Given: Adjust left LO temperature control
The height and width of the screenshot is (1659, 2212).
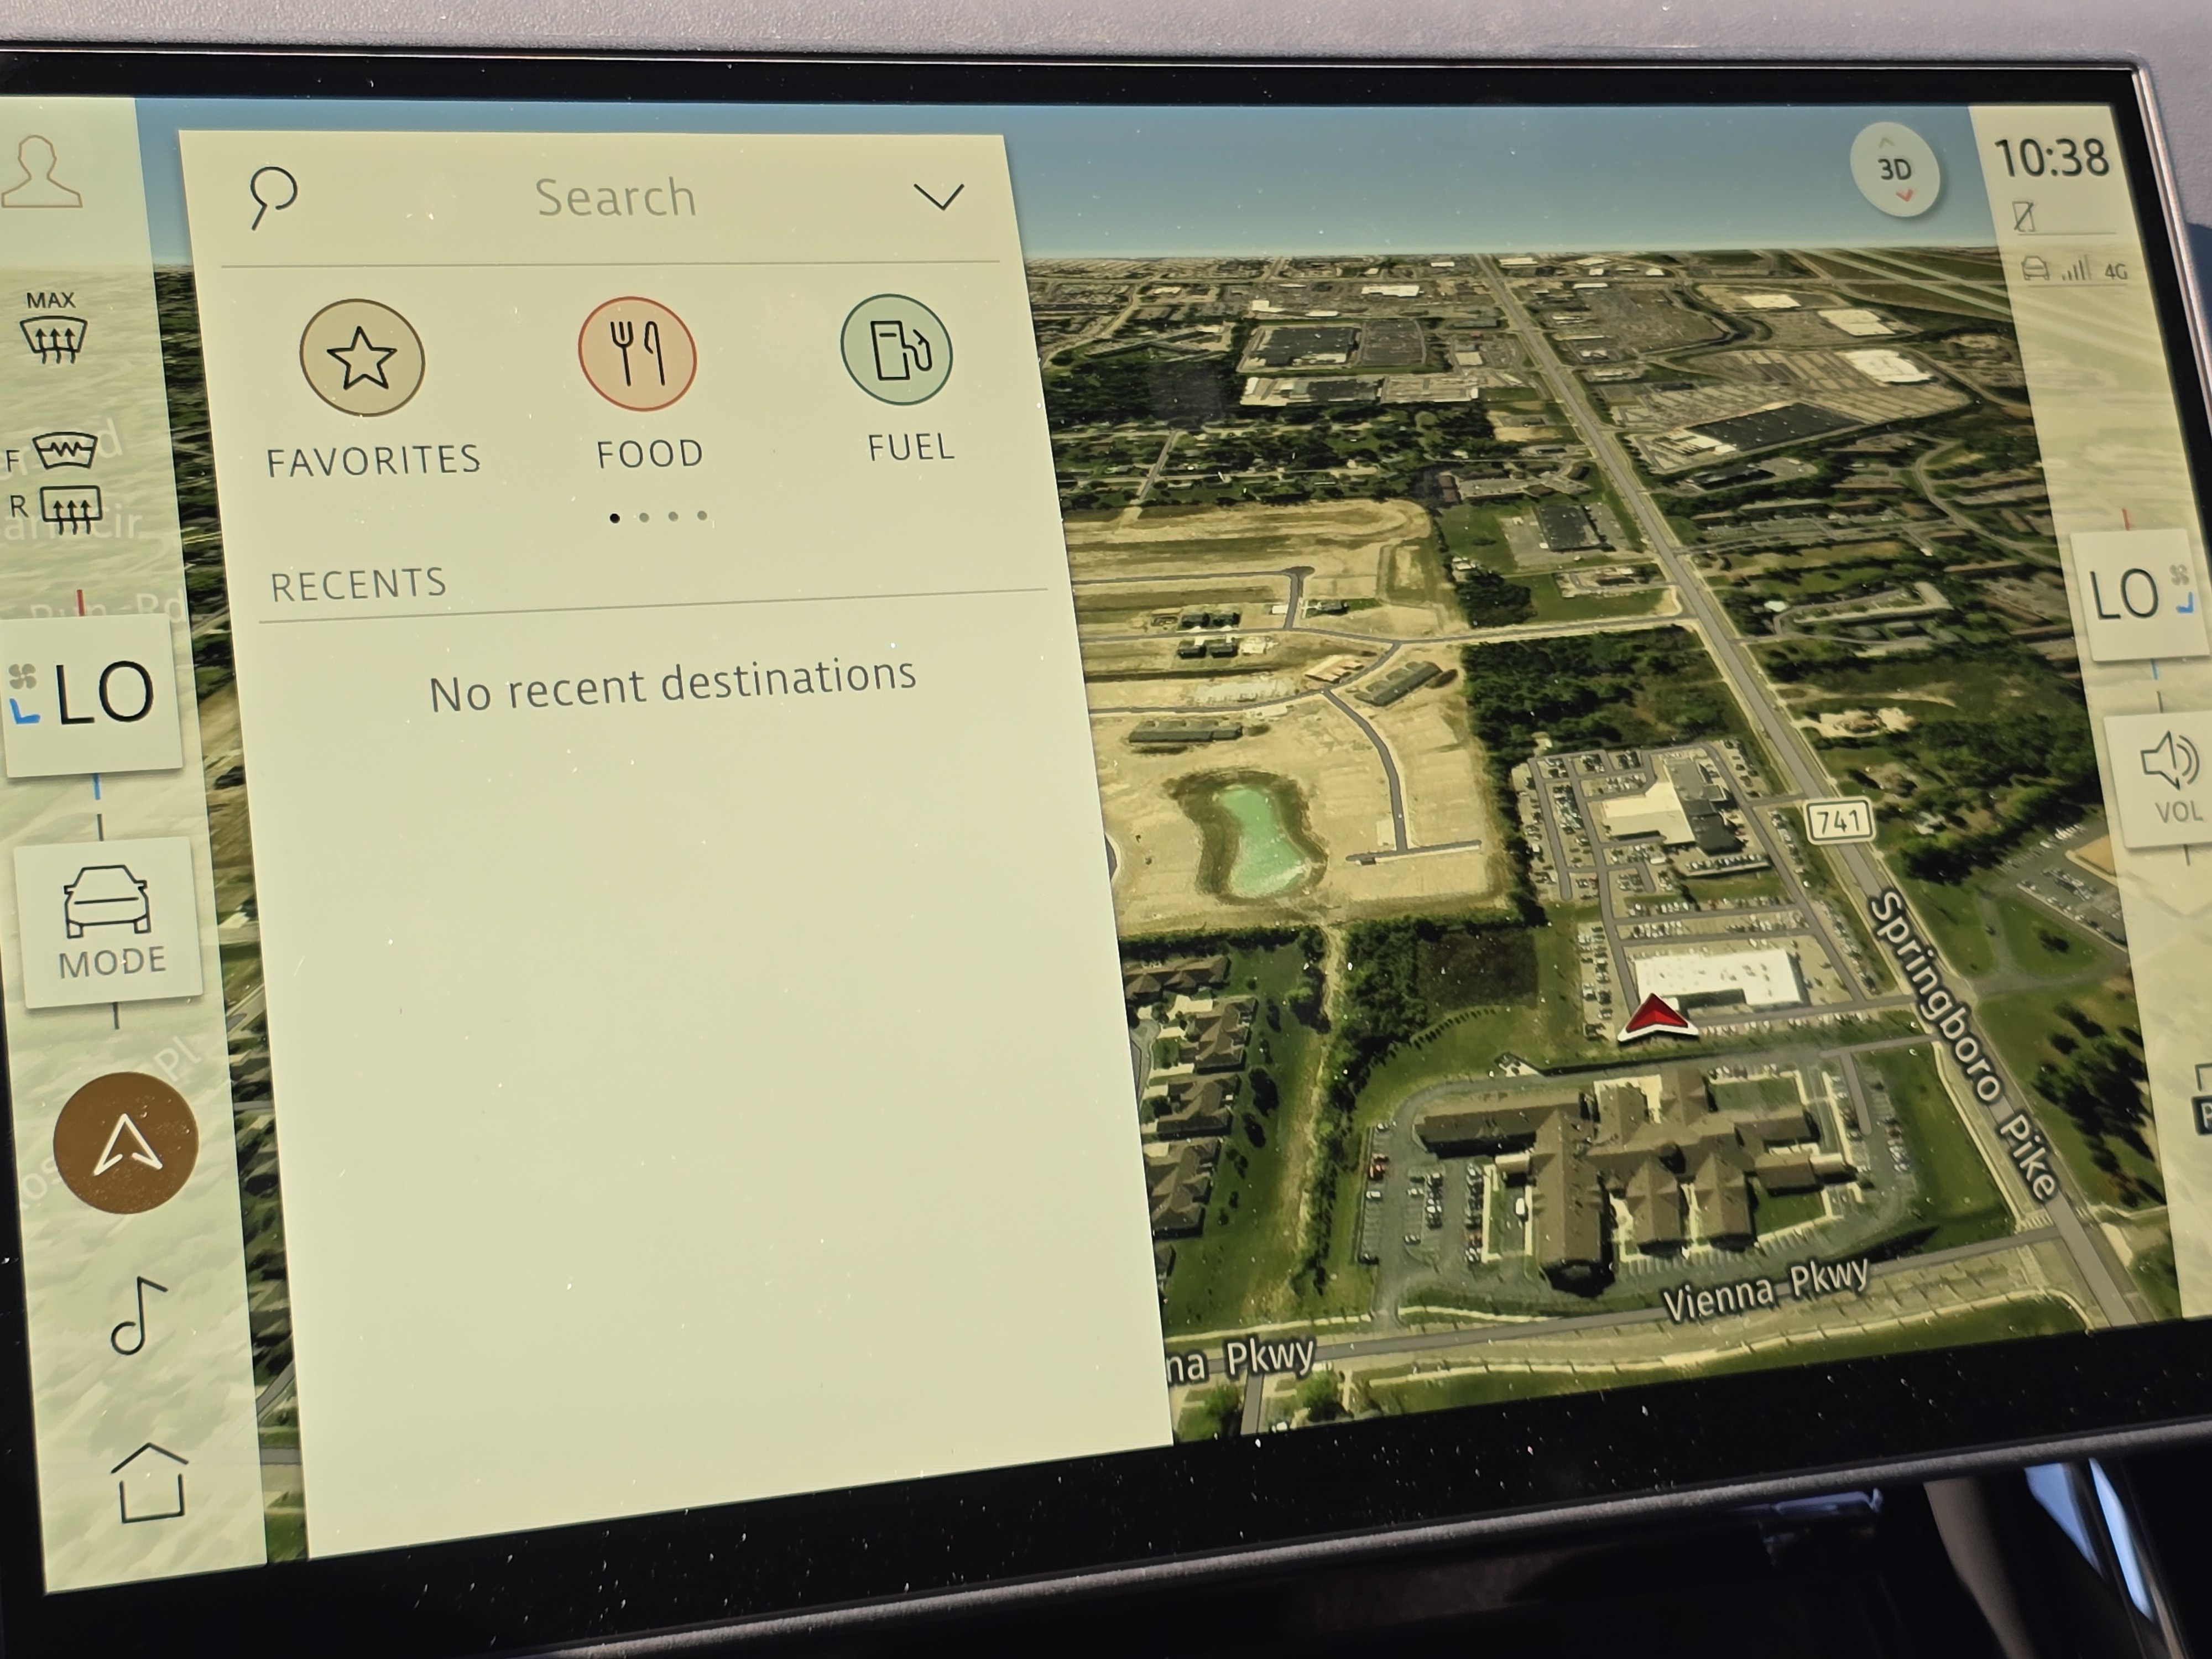Looking at the screenshot, I should point(92,695).
